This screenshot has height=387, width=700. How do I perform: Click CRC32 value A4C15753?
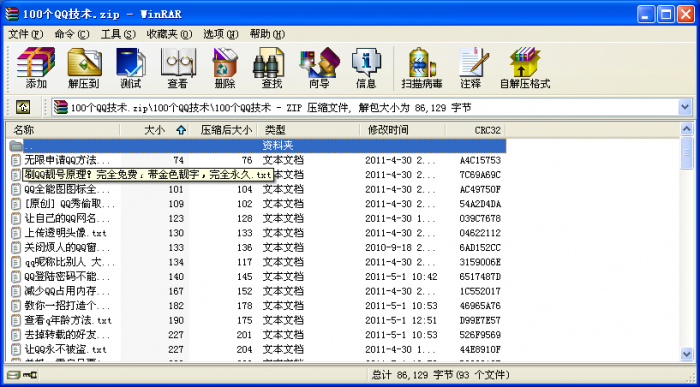pyautogui.click(x=480, y=160)
